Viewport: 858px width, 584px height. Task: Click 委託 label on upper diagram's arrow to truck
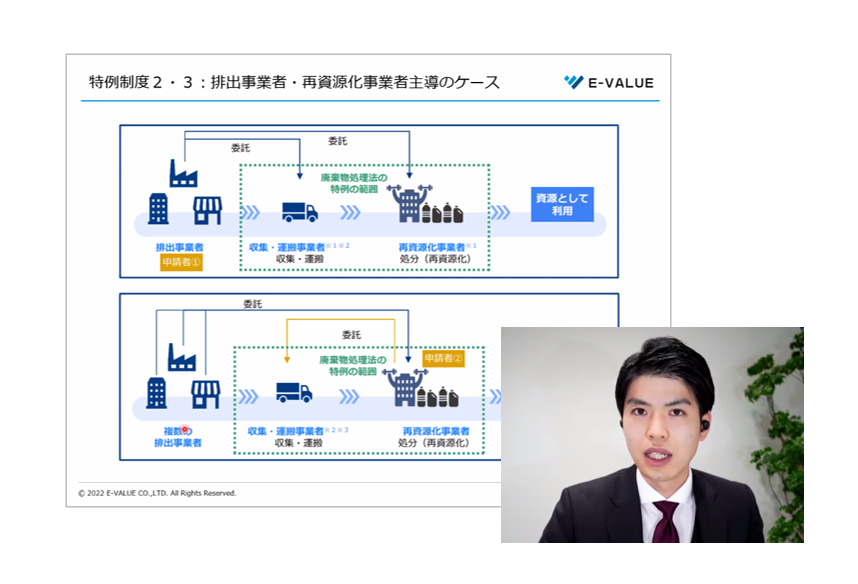pyautogui.click(x=240, y=148)
